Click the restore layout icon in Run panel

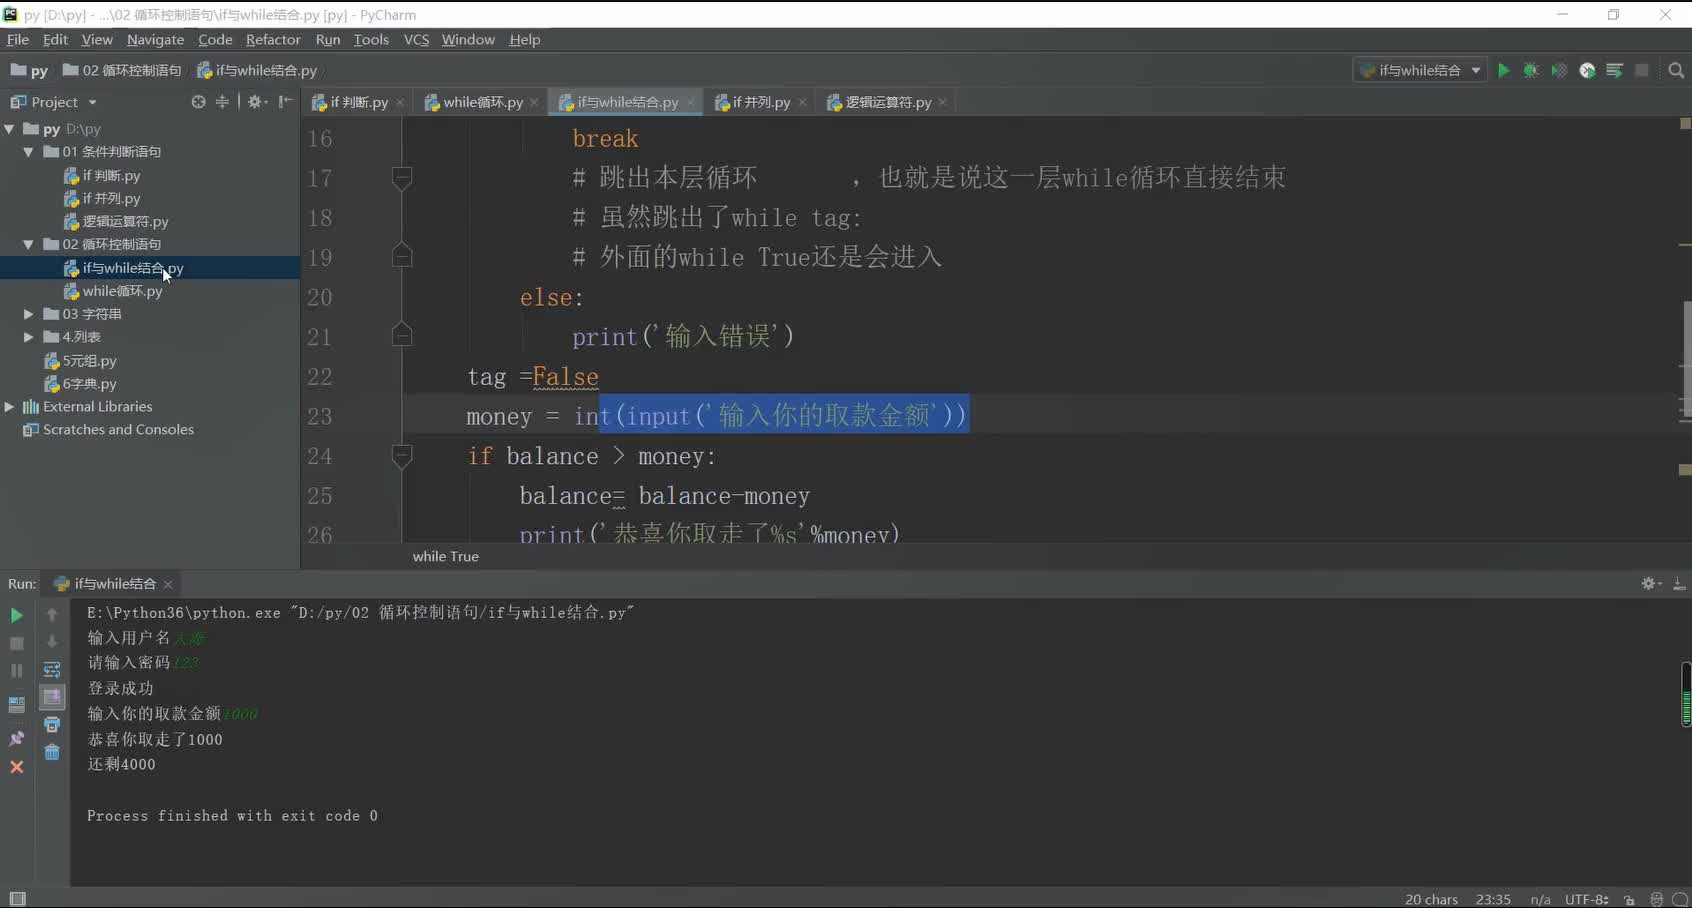pos(16,705)
